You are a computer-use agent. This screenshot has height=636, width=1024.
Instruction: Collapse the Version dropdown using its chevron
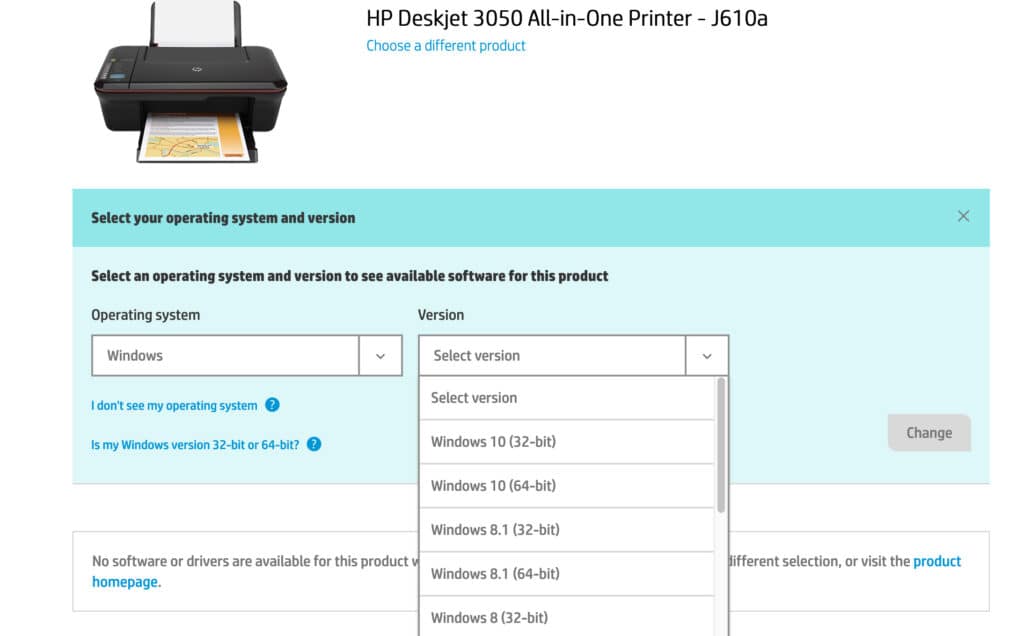coord(707,356)
